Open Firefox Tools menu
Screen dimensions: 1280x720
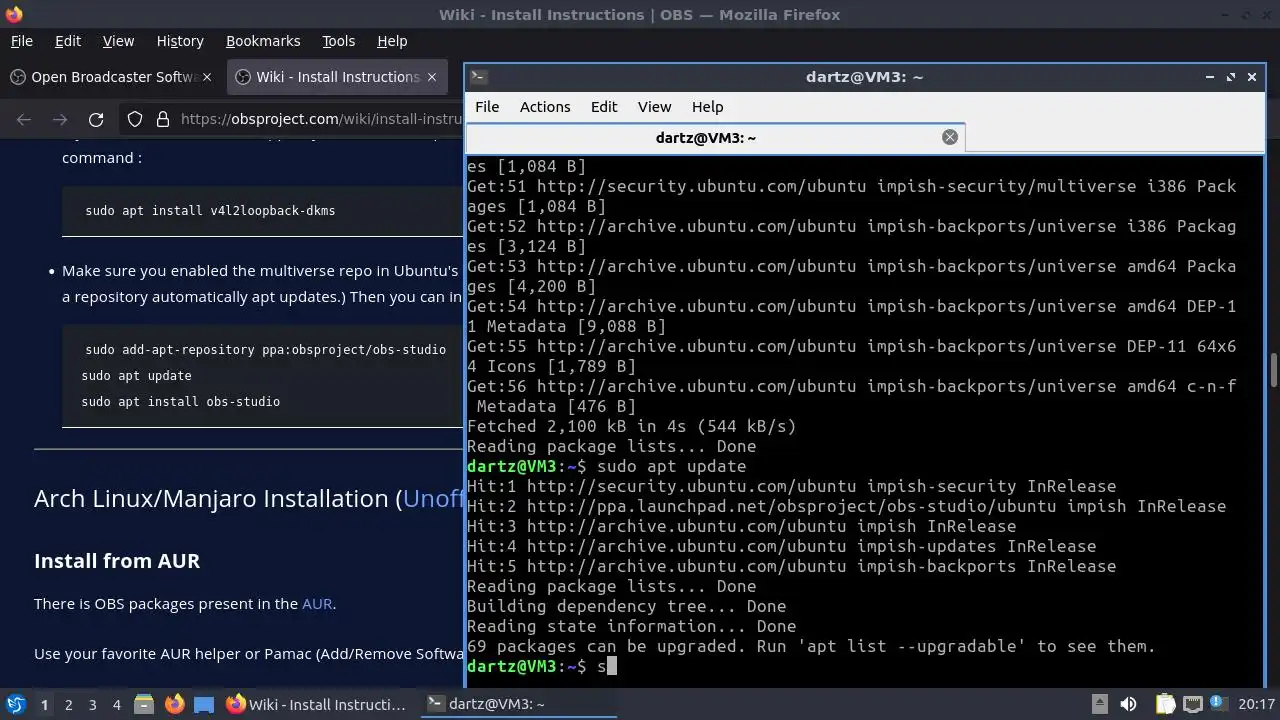(x=339, y=41)
